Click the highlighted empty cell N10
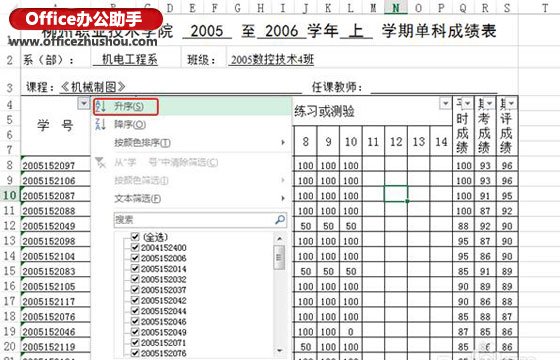 (396, 193)
